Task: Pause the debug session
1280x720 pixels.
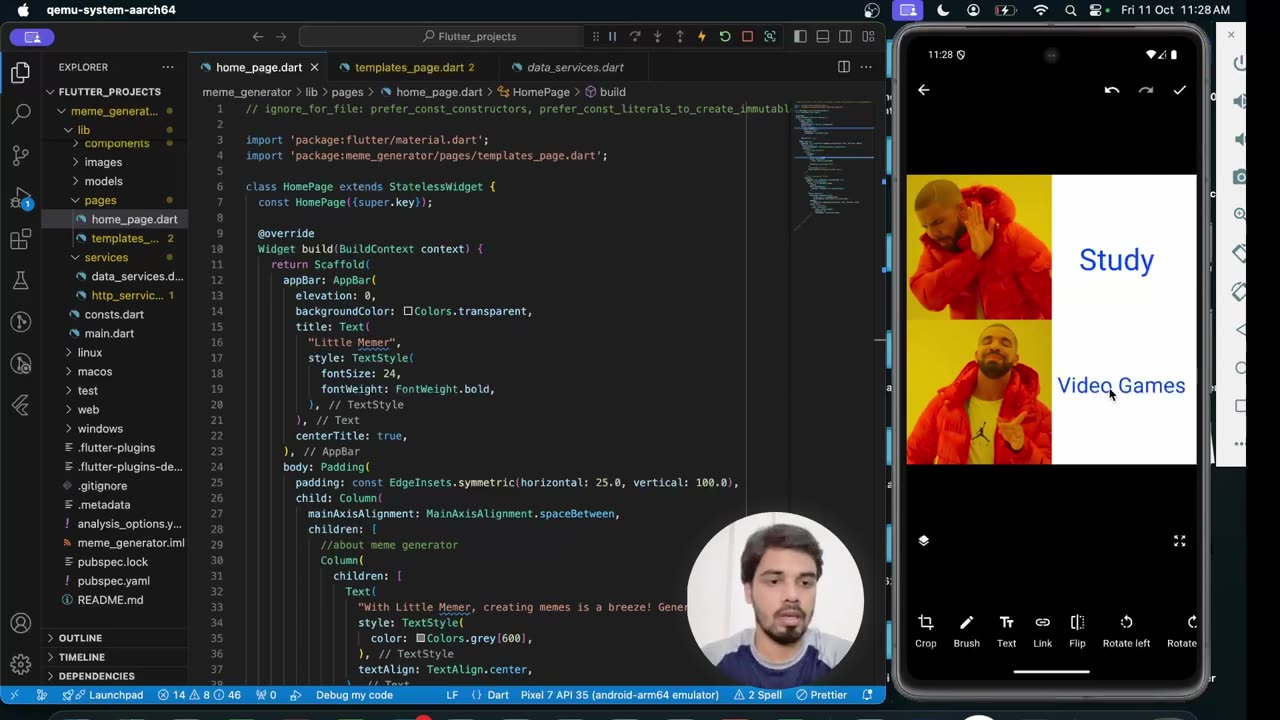Action: coord(612,36)
